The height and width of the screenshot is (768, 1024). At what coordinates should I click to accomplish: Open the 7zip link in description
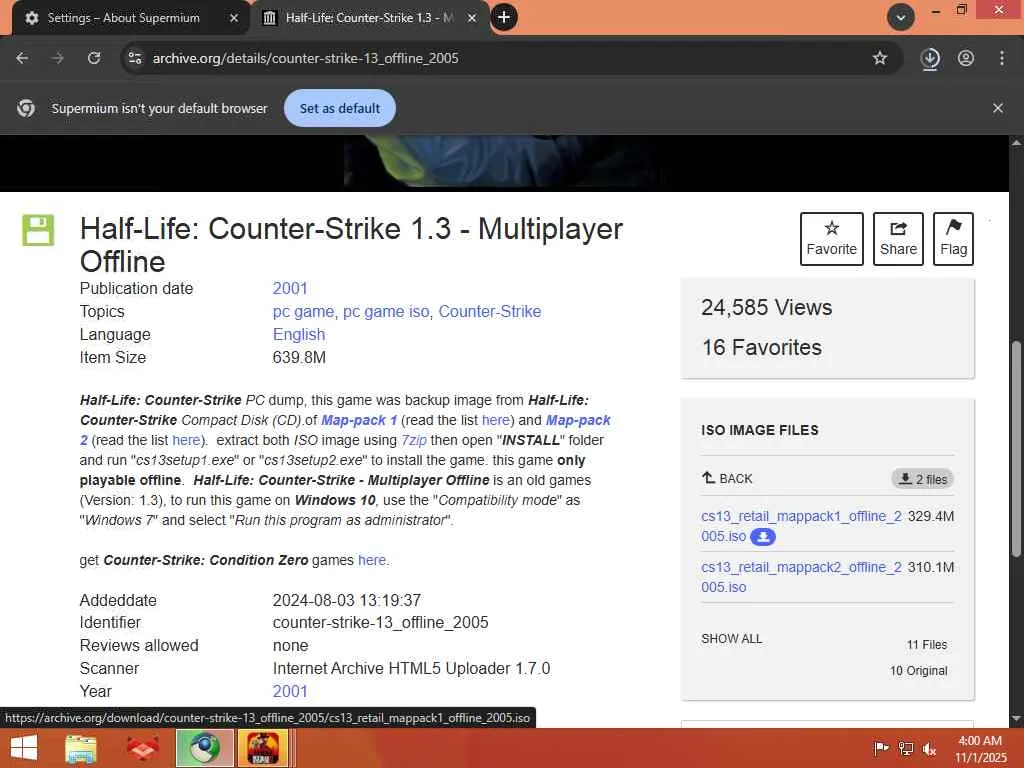click(413, 440)
